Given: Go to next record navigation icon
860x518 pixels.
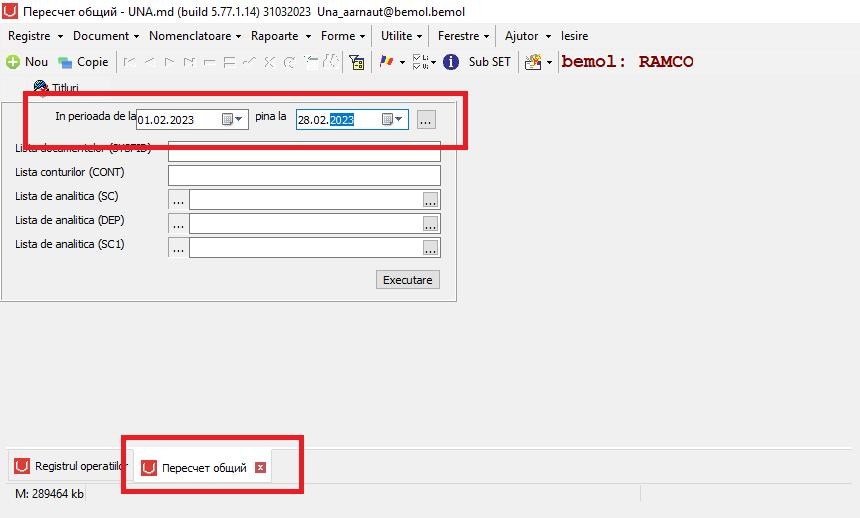Looking at the screenshot, I should [x=169, y=62].
